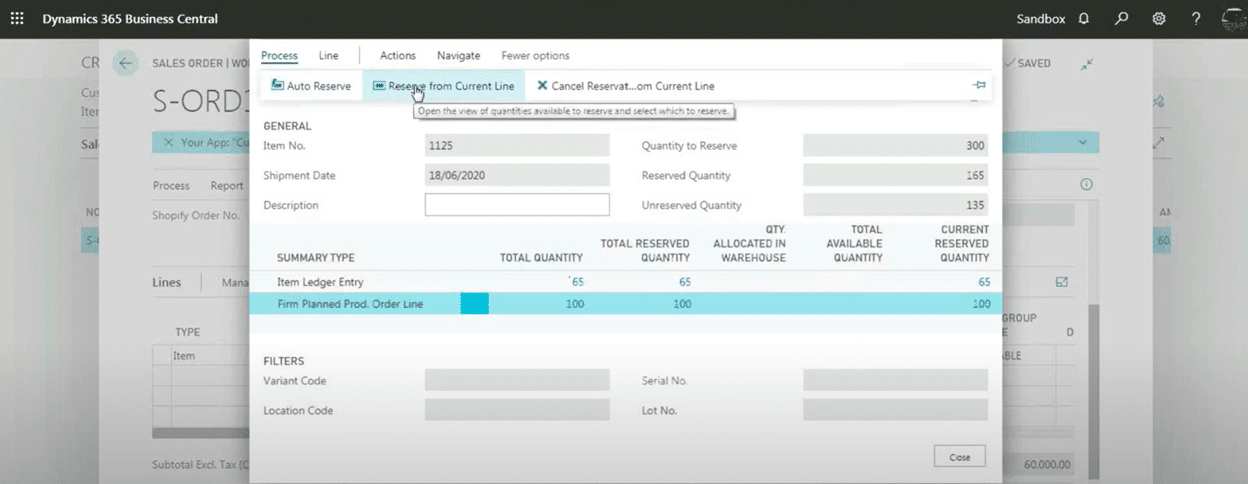Select the Item Ledger Entry row
Screen dimensions: 1248x484
(624, 282)
